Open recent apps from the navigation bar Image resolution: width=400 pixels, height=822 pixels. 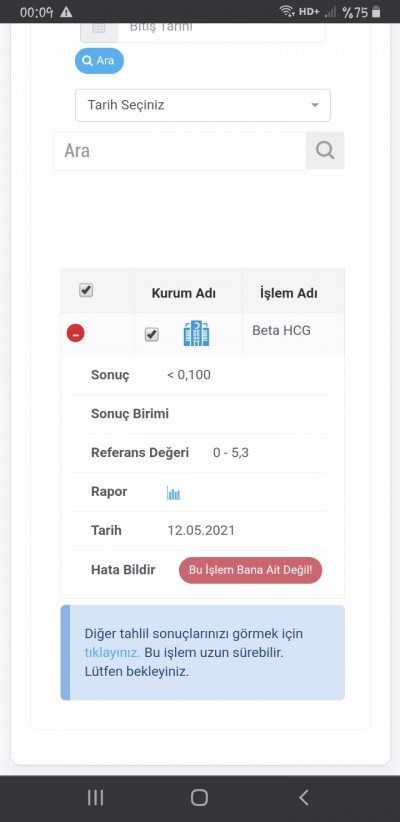[95, 797]
